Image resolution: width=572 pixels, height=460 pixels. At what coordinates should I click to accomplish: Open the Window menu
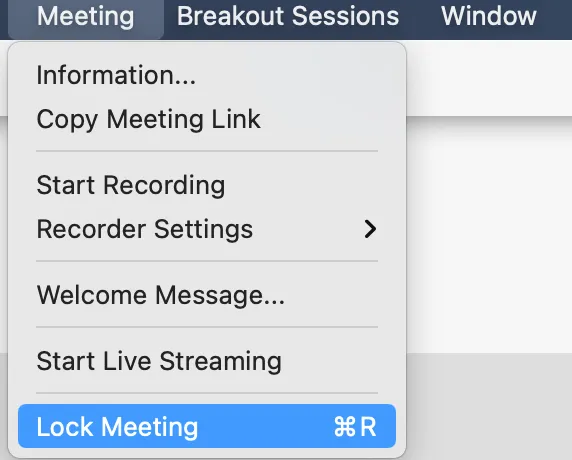pyautogui.click(x=488, y=17)
